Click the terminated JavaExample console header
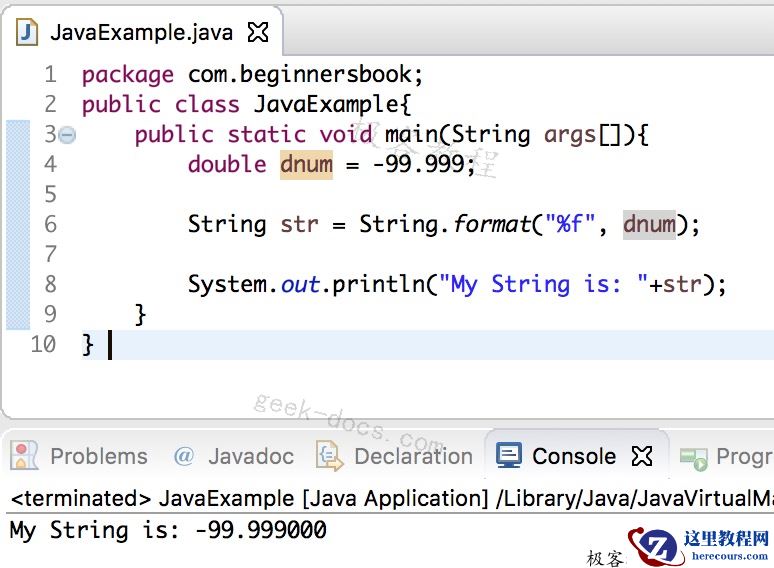The image size is (774, 568). pyautogui.click(x=392, y=498)
